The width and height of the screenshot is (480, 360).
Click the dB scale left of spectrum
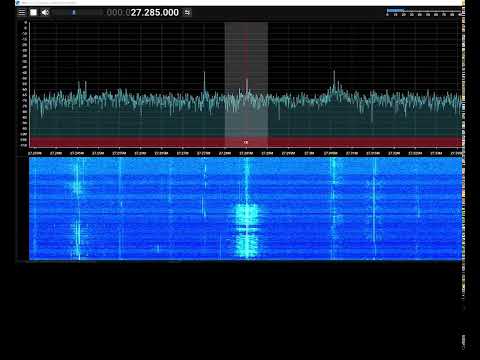(x=24, y=84)
